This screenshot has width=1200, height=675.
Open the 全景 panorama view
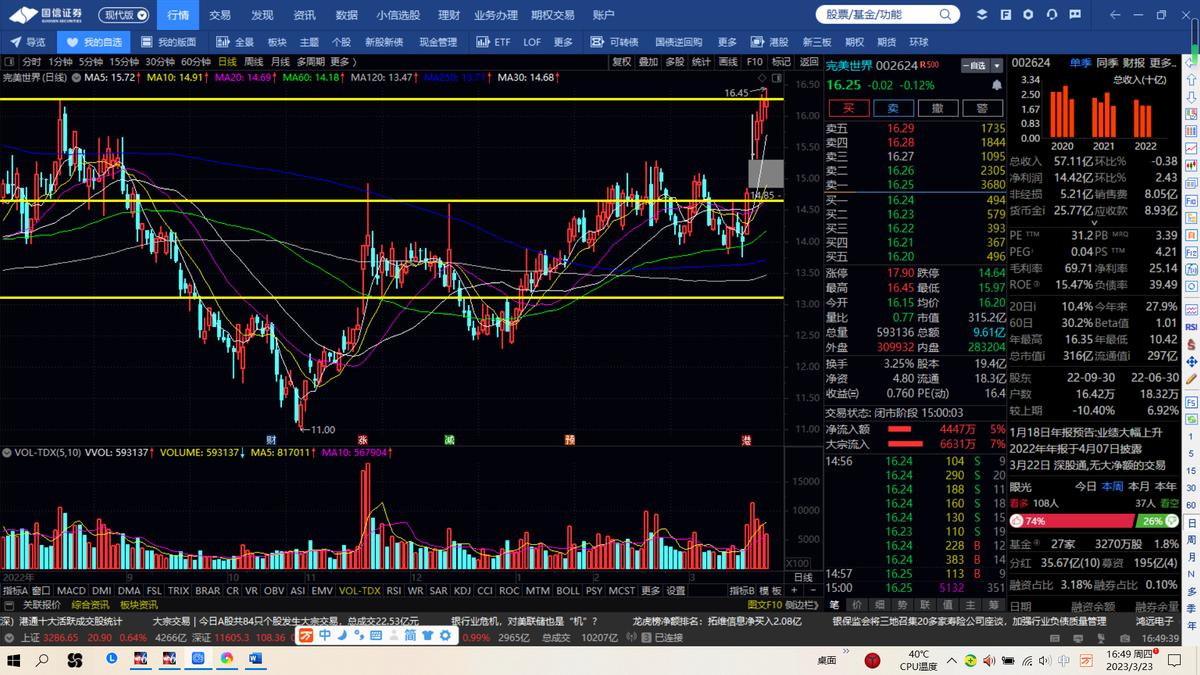[x=236, y=42]
